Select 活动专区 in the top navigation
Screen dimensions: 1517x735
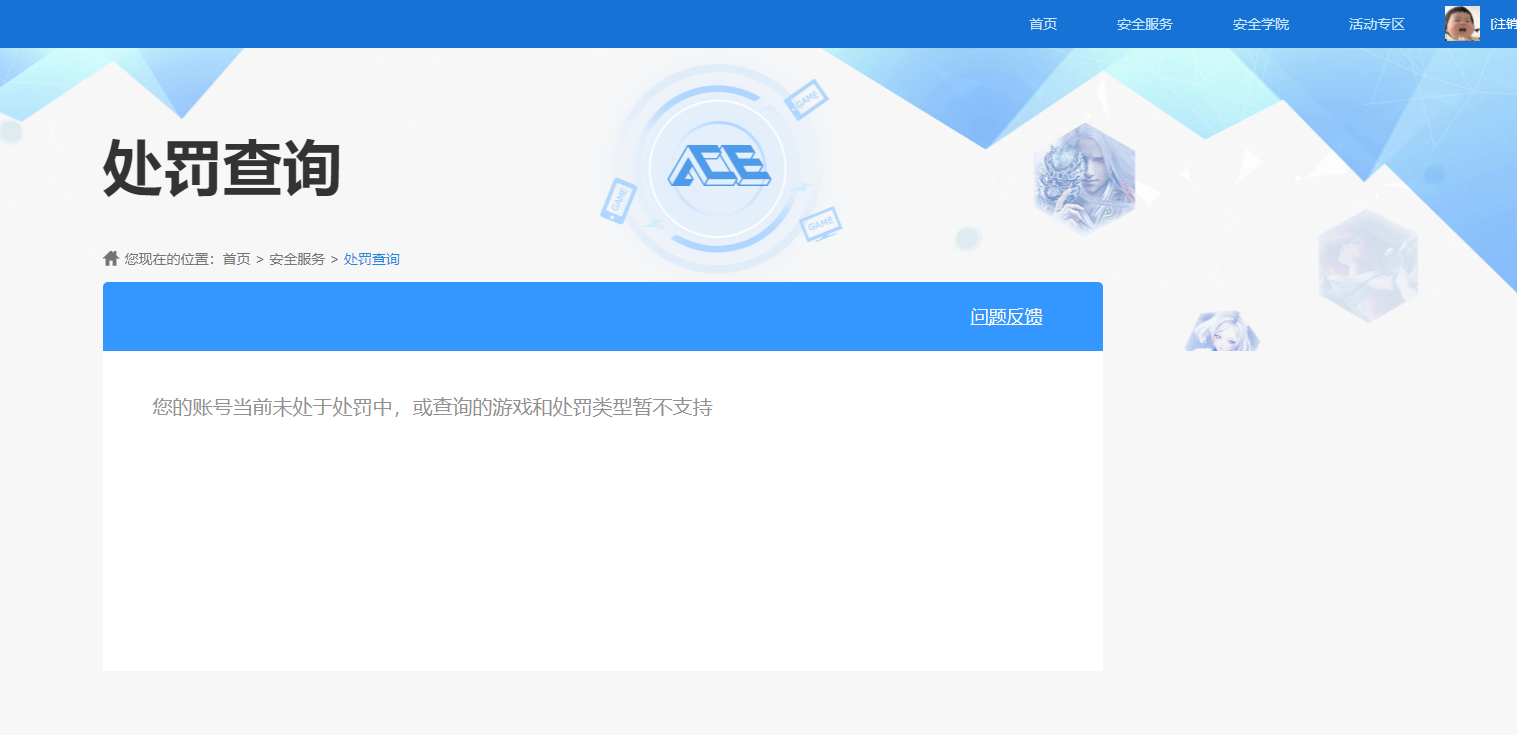pos(1377,24)
